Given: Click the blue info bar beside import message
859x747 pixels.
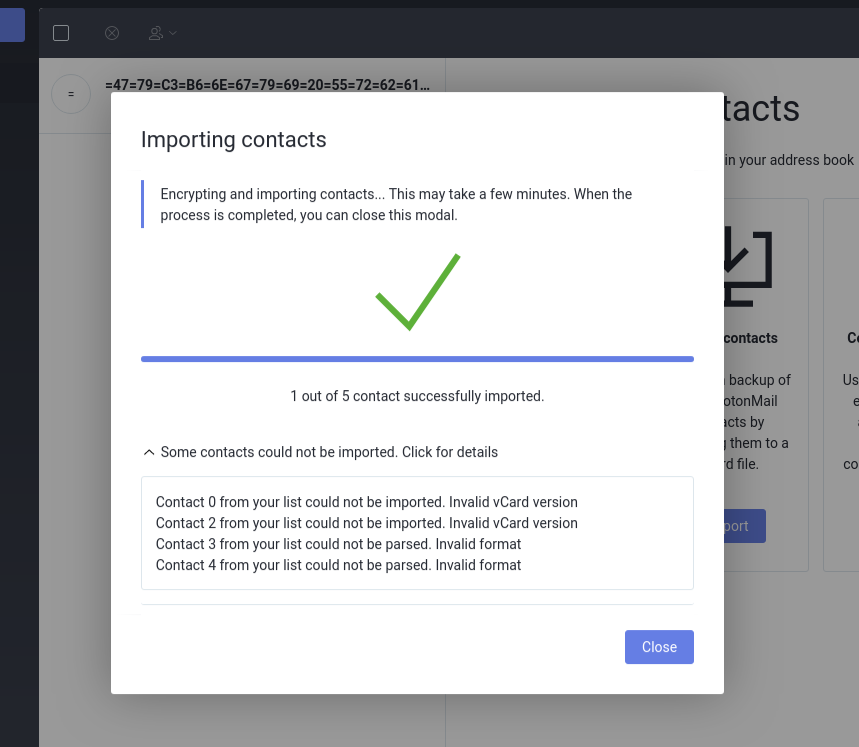Looking at the screenshot, I should pos(141,204).
